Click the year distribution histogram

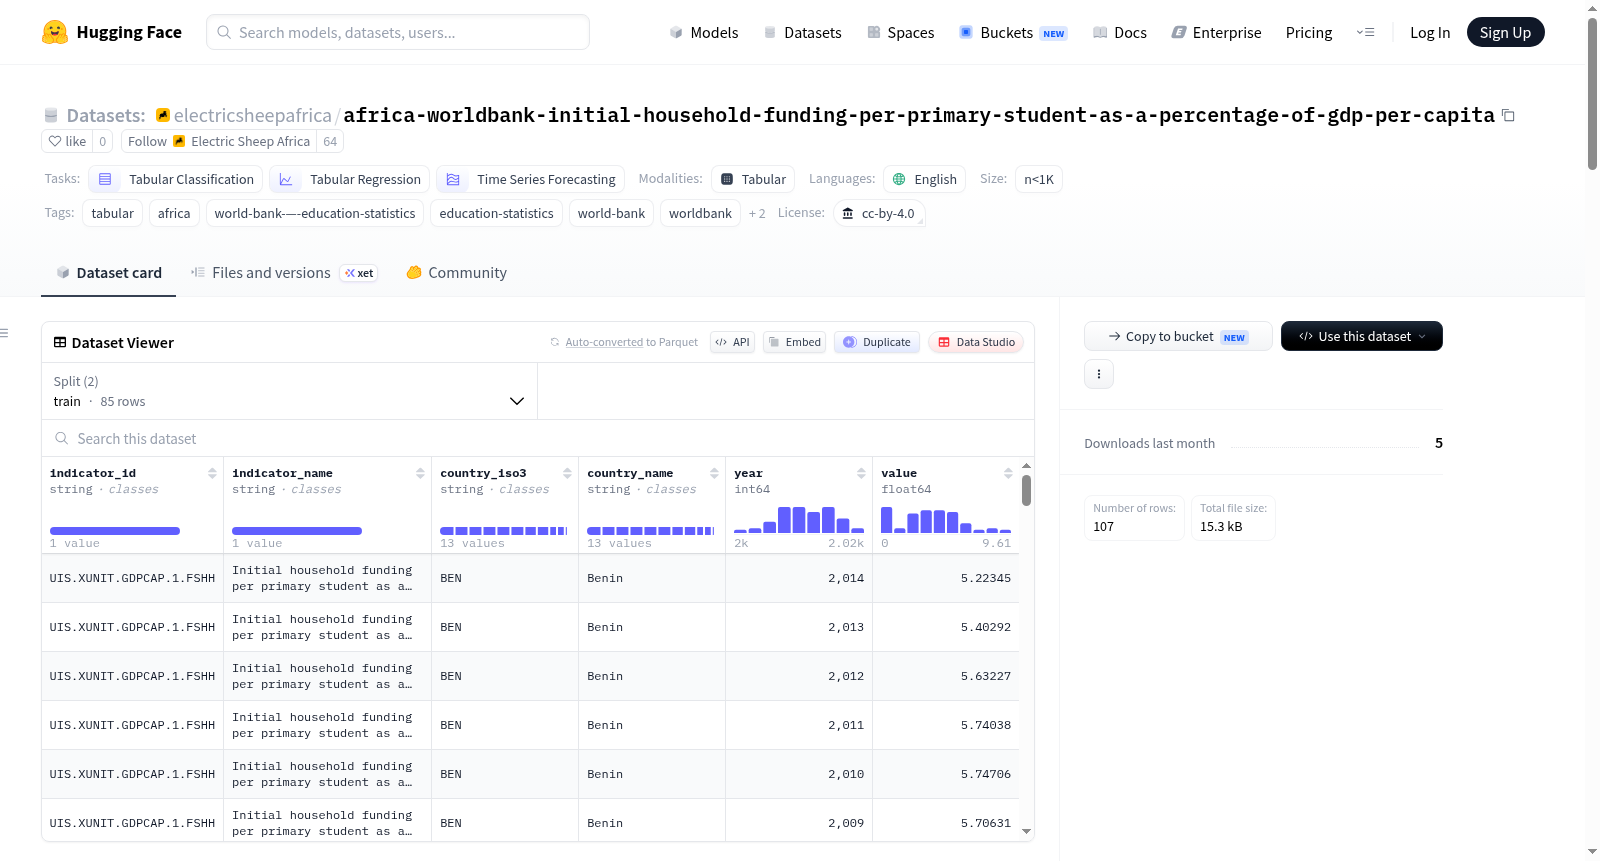pyautogui.click(x=799, y=519)
